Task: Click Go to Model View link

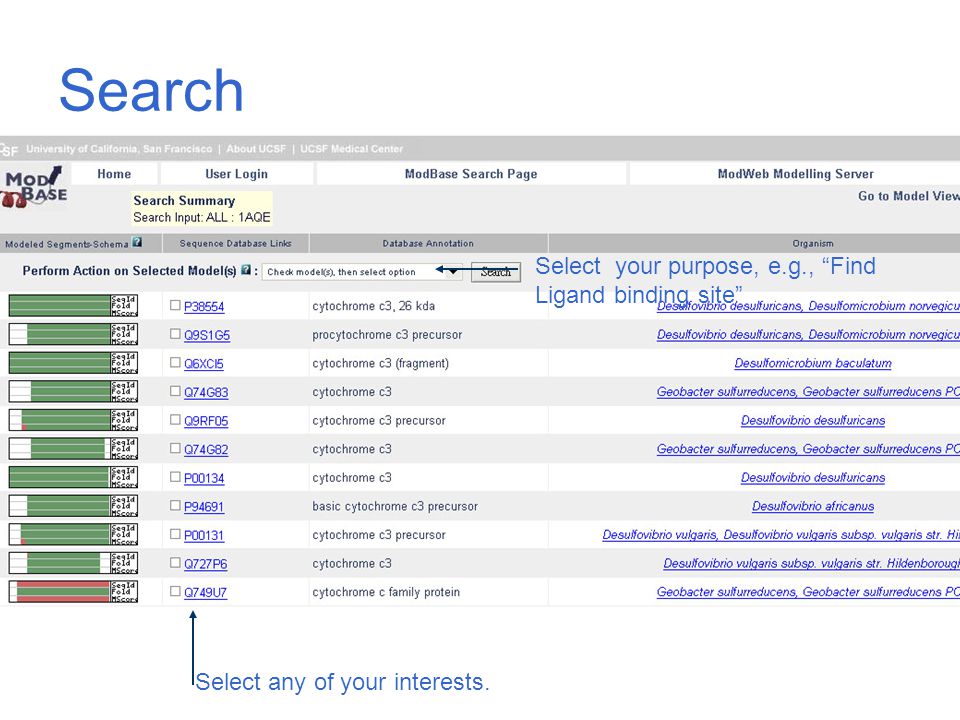Action: [x=909, y=196]
